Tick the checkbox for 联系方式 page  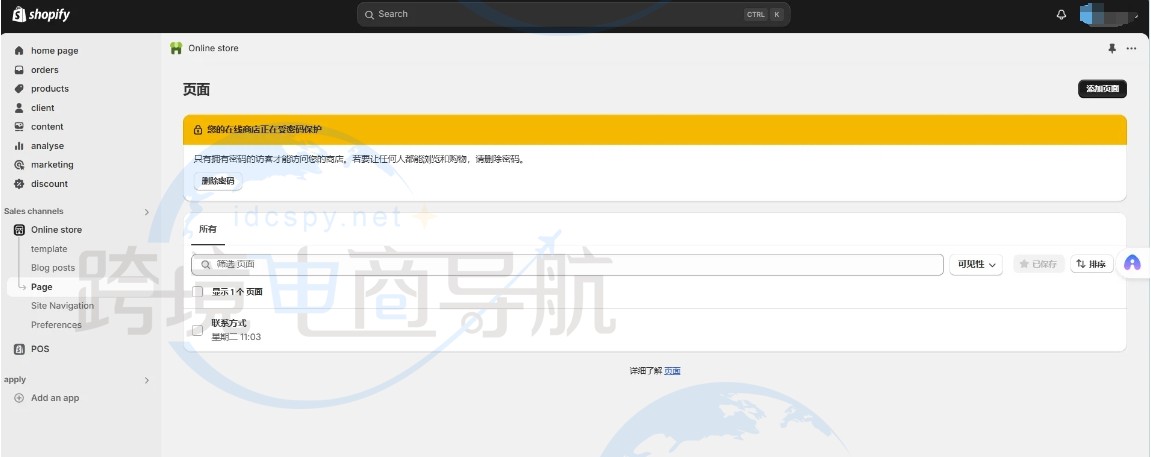point(197,330)
